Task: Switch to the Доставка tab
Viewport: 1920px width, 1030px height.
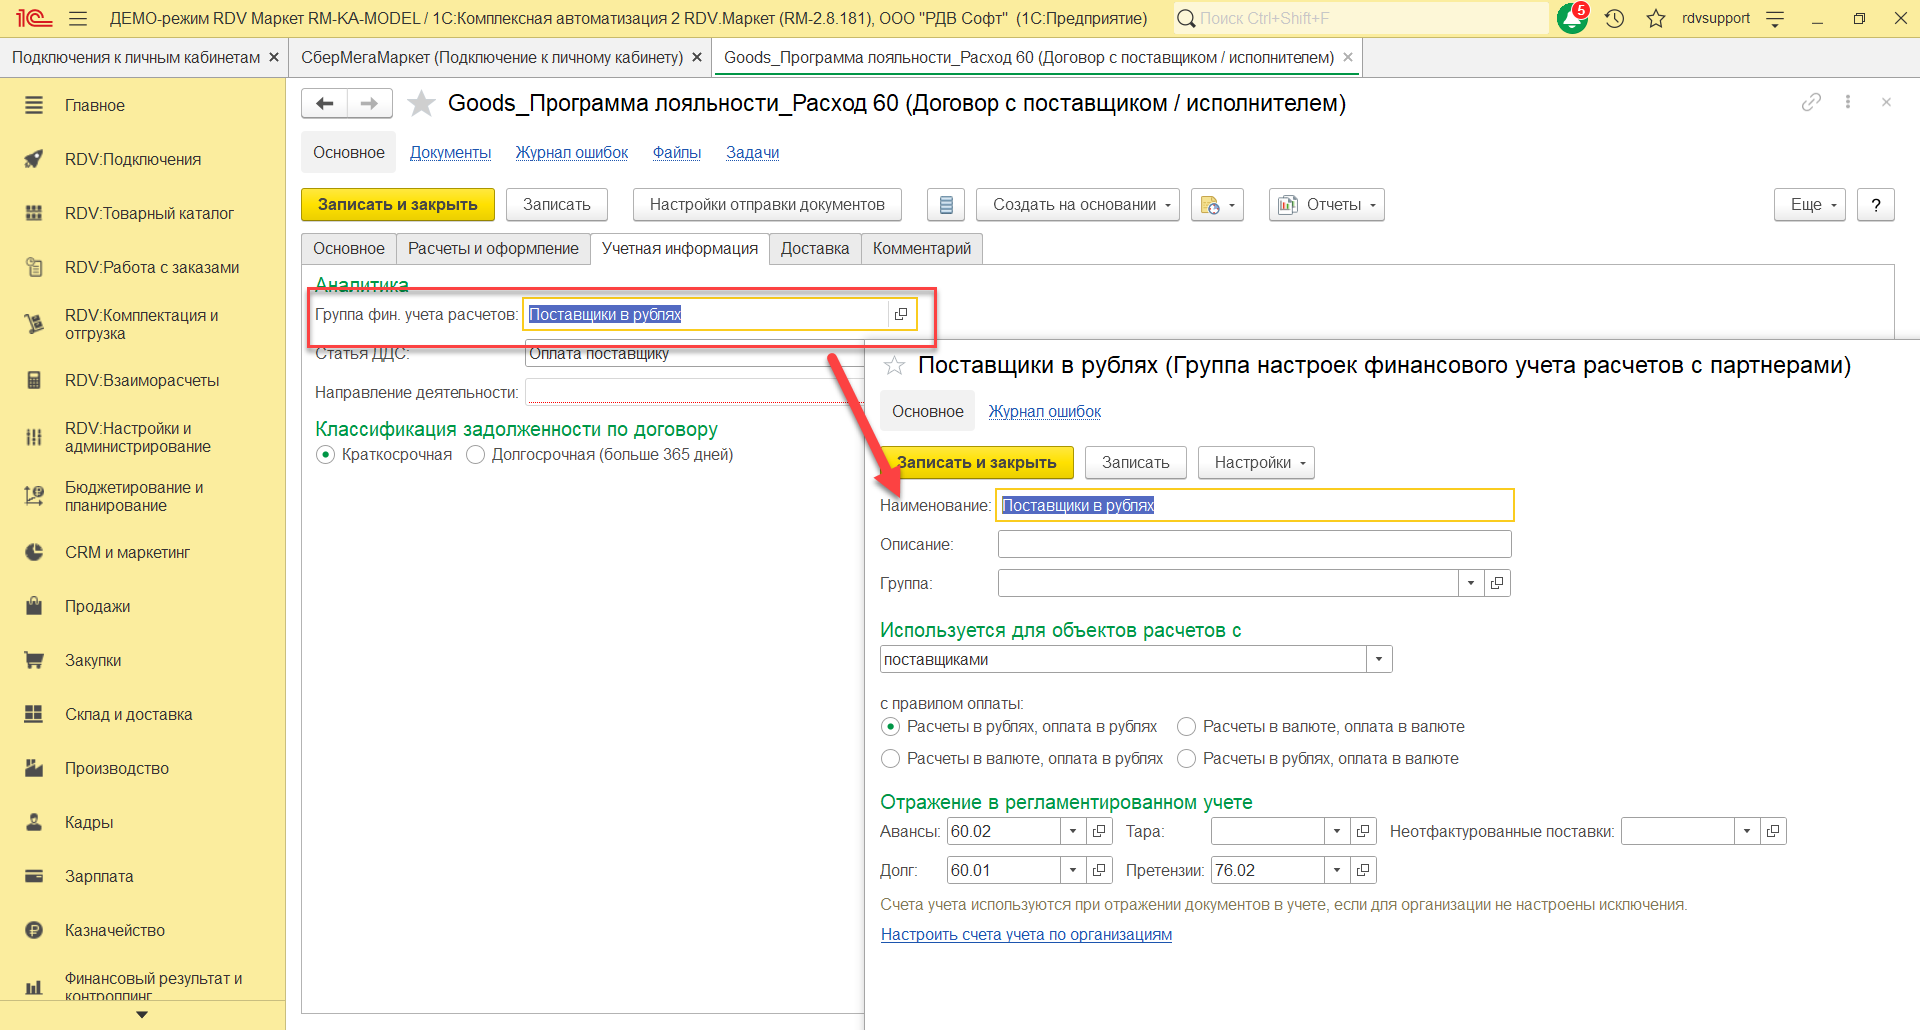Action: tap(814, 248)
